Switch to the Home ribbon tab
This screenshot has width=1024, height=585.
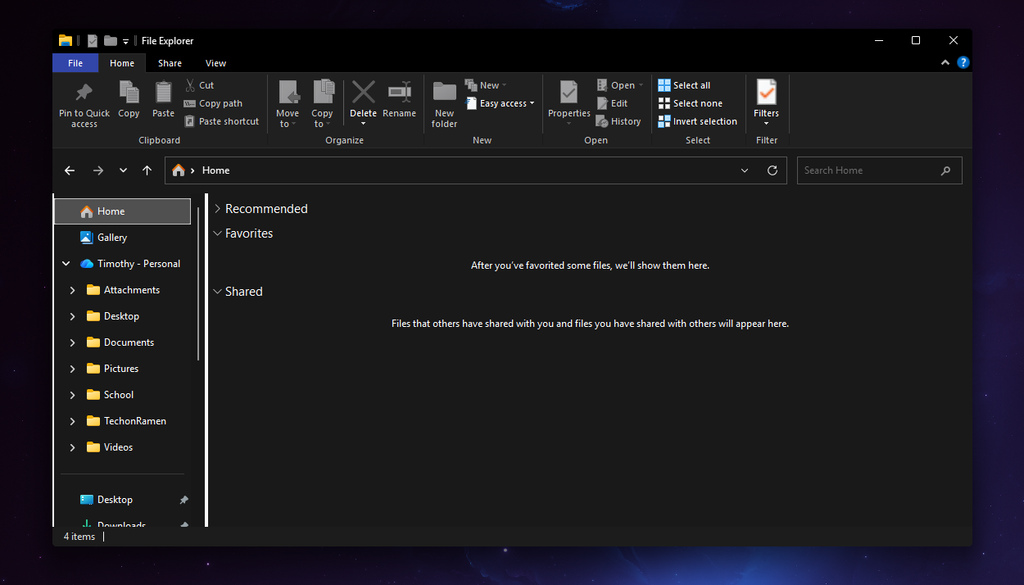[121, 63]
